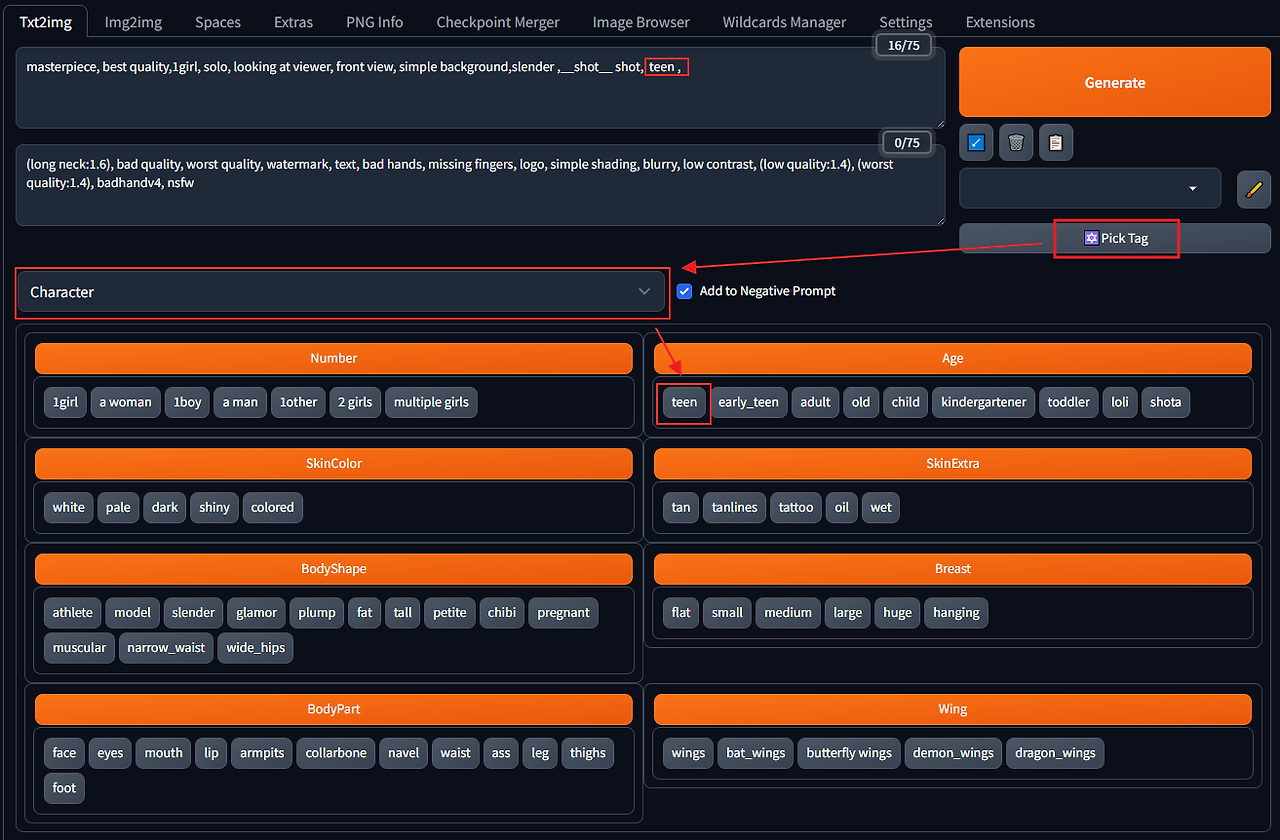Click the Breast group header
The width and height of the screenshot is (1280, 840).
coord(953,568)
